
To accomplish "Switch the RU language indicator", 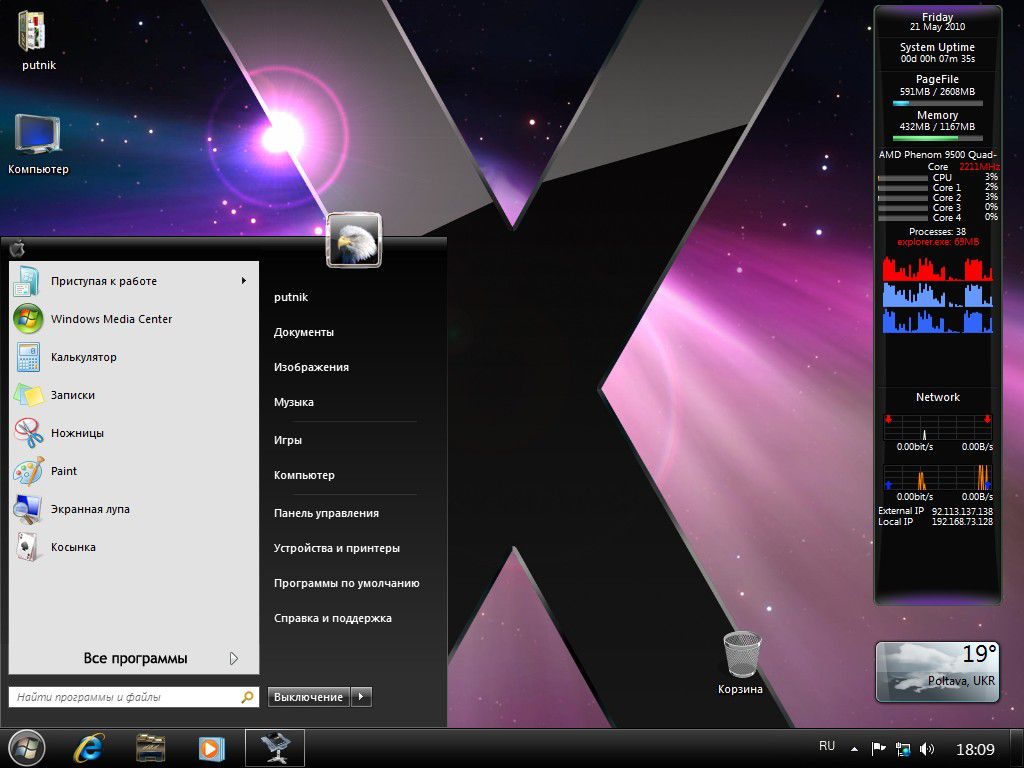I will coord(827,746).
